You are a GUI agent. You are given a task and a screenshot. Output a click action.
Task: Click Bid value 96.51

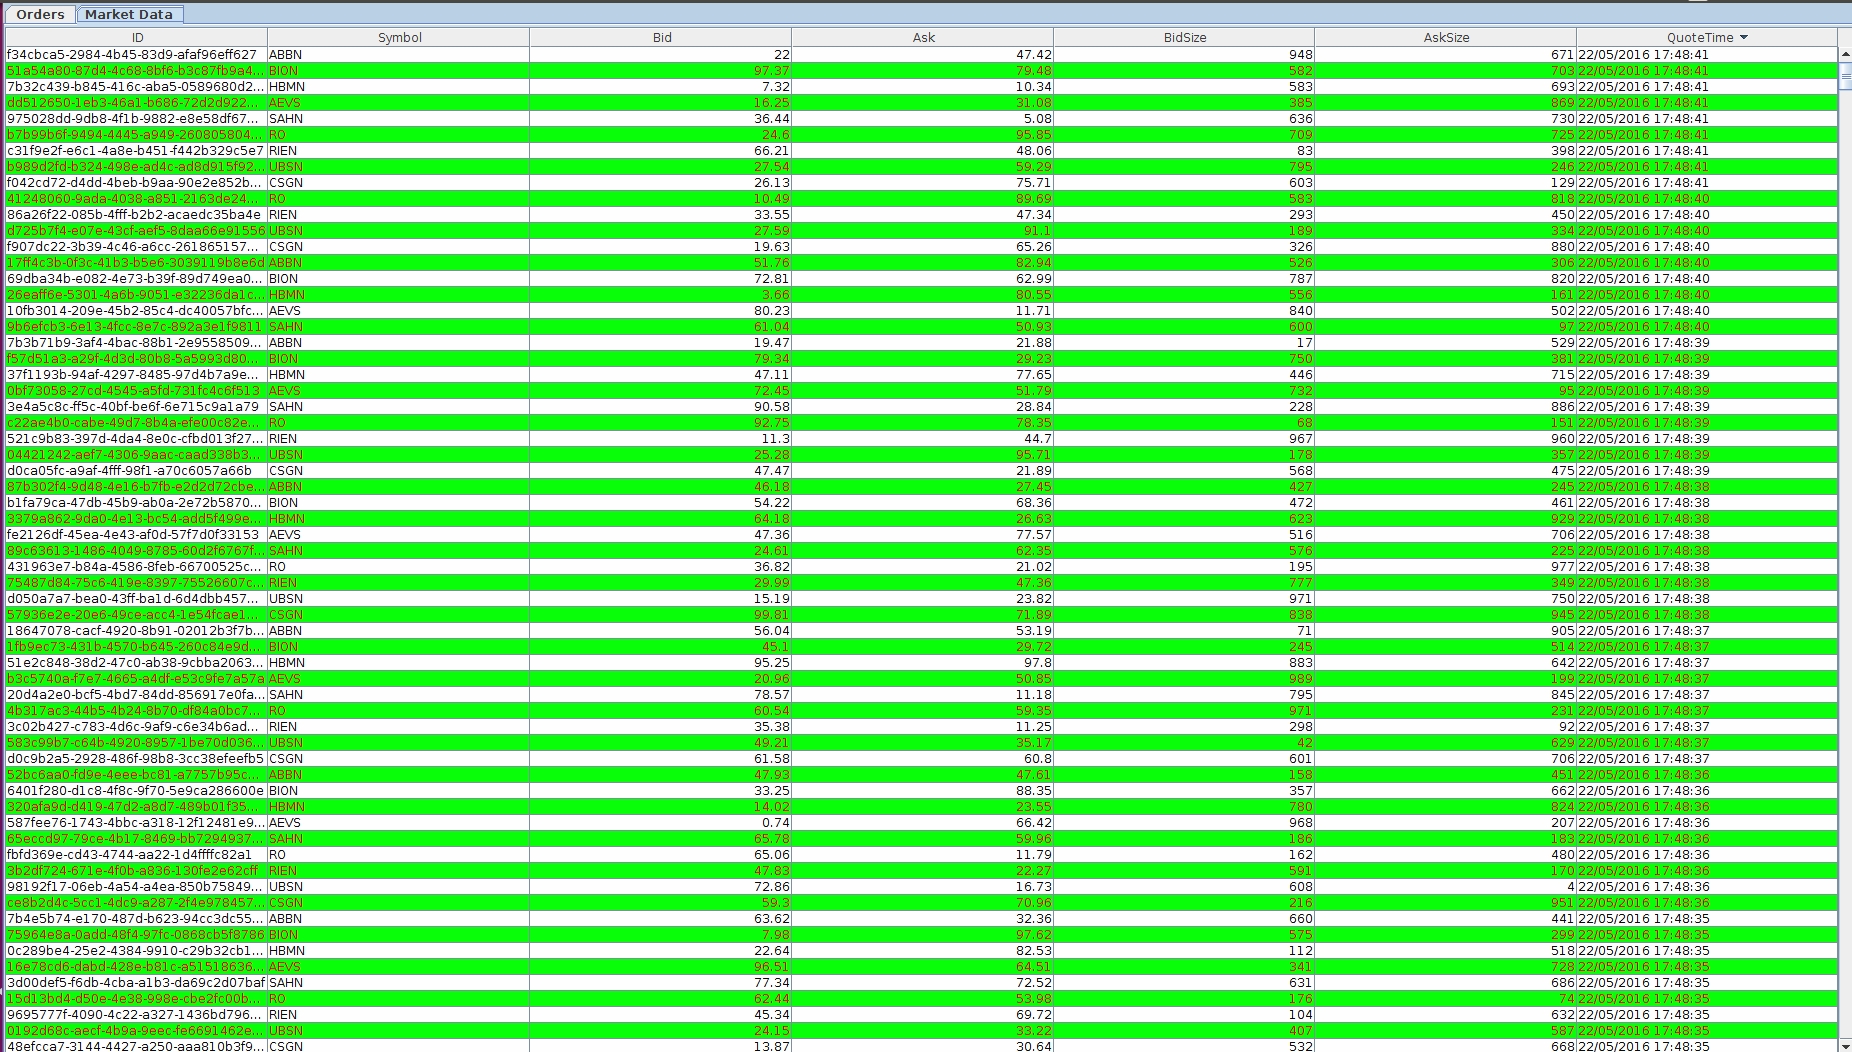tap(771, 967)
